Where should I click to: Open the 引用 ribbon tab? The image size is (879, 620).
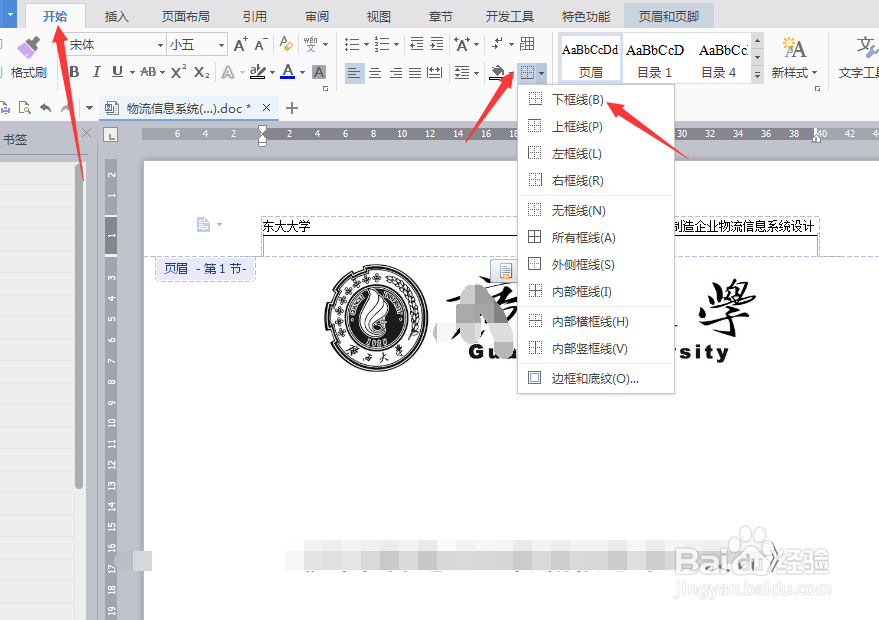point(255,16)
